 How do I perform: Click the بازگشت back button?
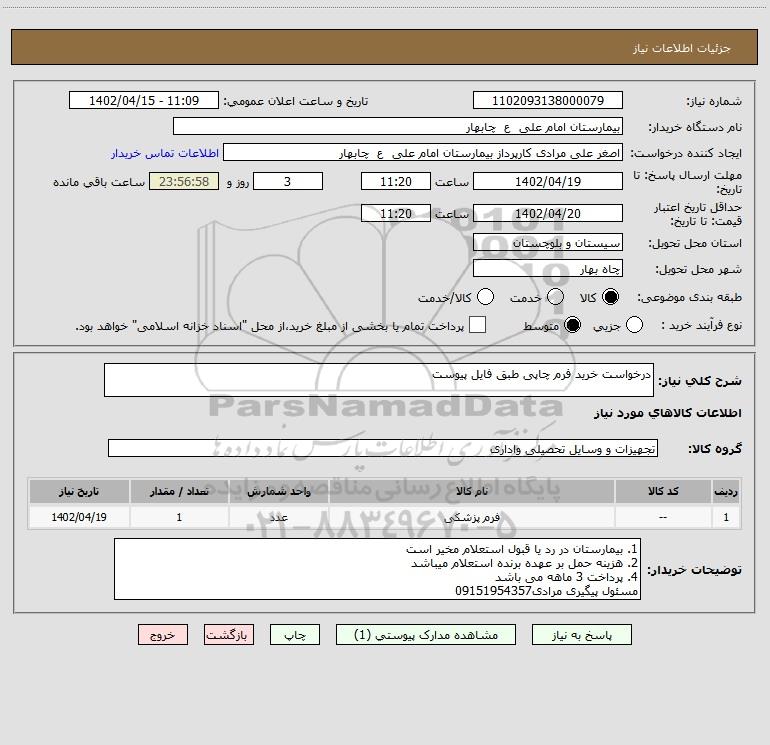(x=229, y=635)
